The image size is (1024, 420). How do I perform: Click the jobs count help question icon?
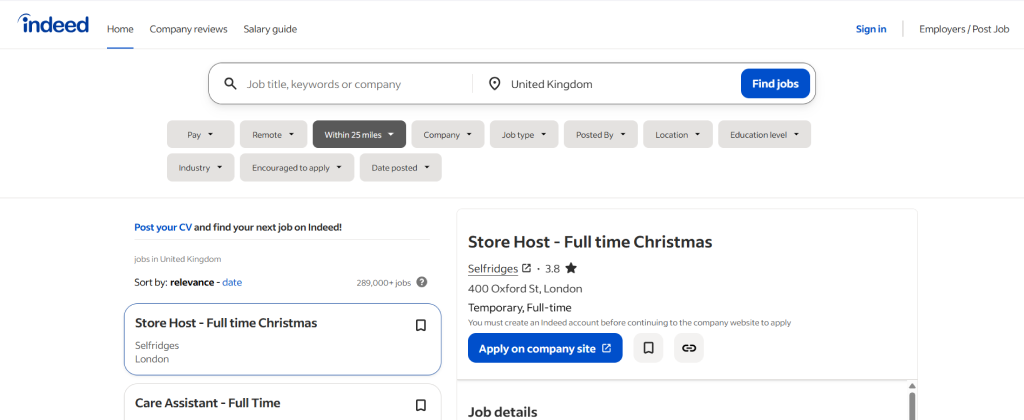coord(422,282)
